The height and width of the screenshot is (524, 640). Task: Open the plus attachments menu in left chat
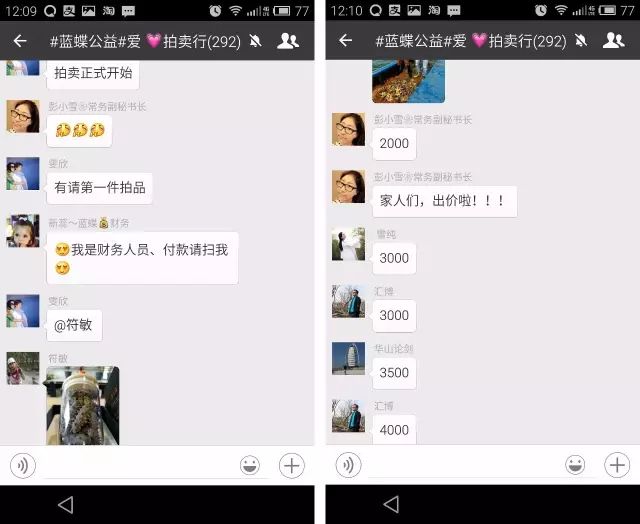coord(291,465)
